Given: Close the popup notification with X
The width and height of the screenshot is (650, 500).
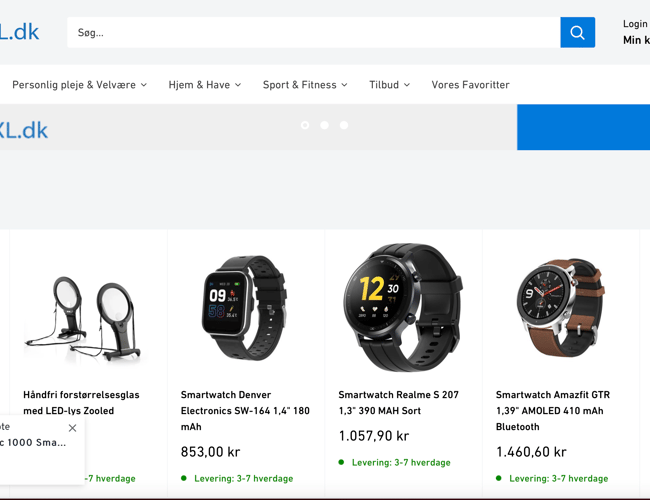Looking at the screenshot, I should [x=73, y=428].
